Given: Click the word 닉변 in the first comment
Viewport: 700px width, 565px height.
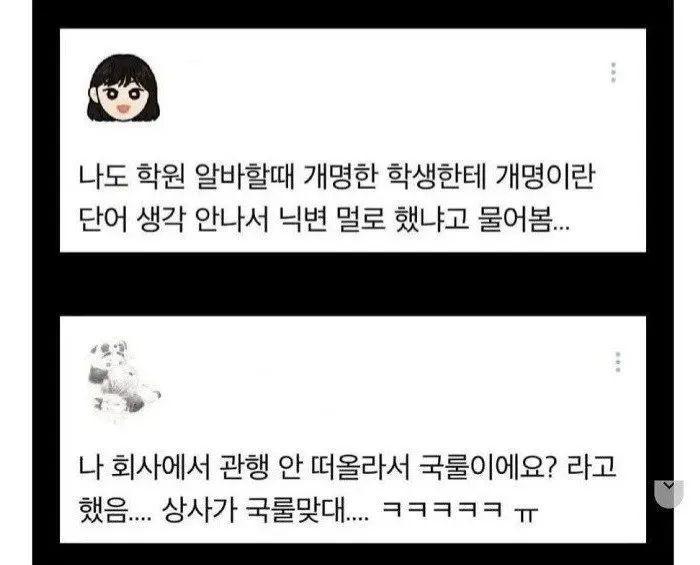Looking at the screenshot, I should (x=303, y=219).
